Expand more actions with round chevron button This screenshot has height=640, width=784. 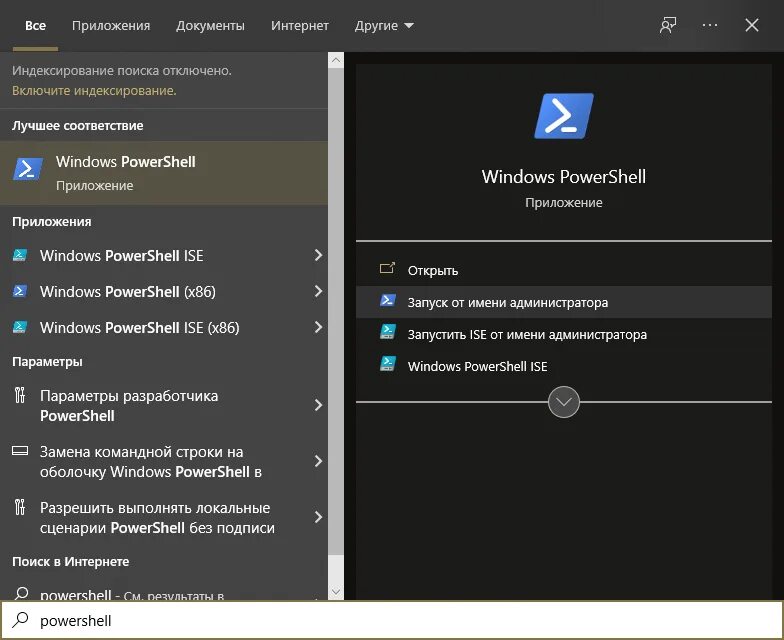click(x=564, y=402)
